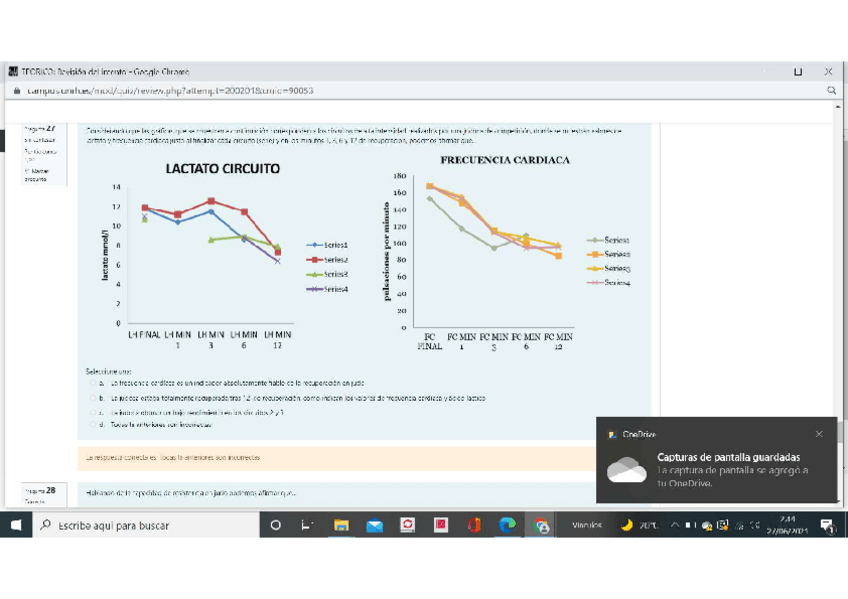
Task: Open the Windows Start menu
Action: pos(16,525)
